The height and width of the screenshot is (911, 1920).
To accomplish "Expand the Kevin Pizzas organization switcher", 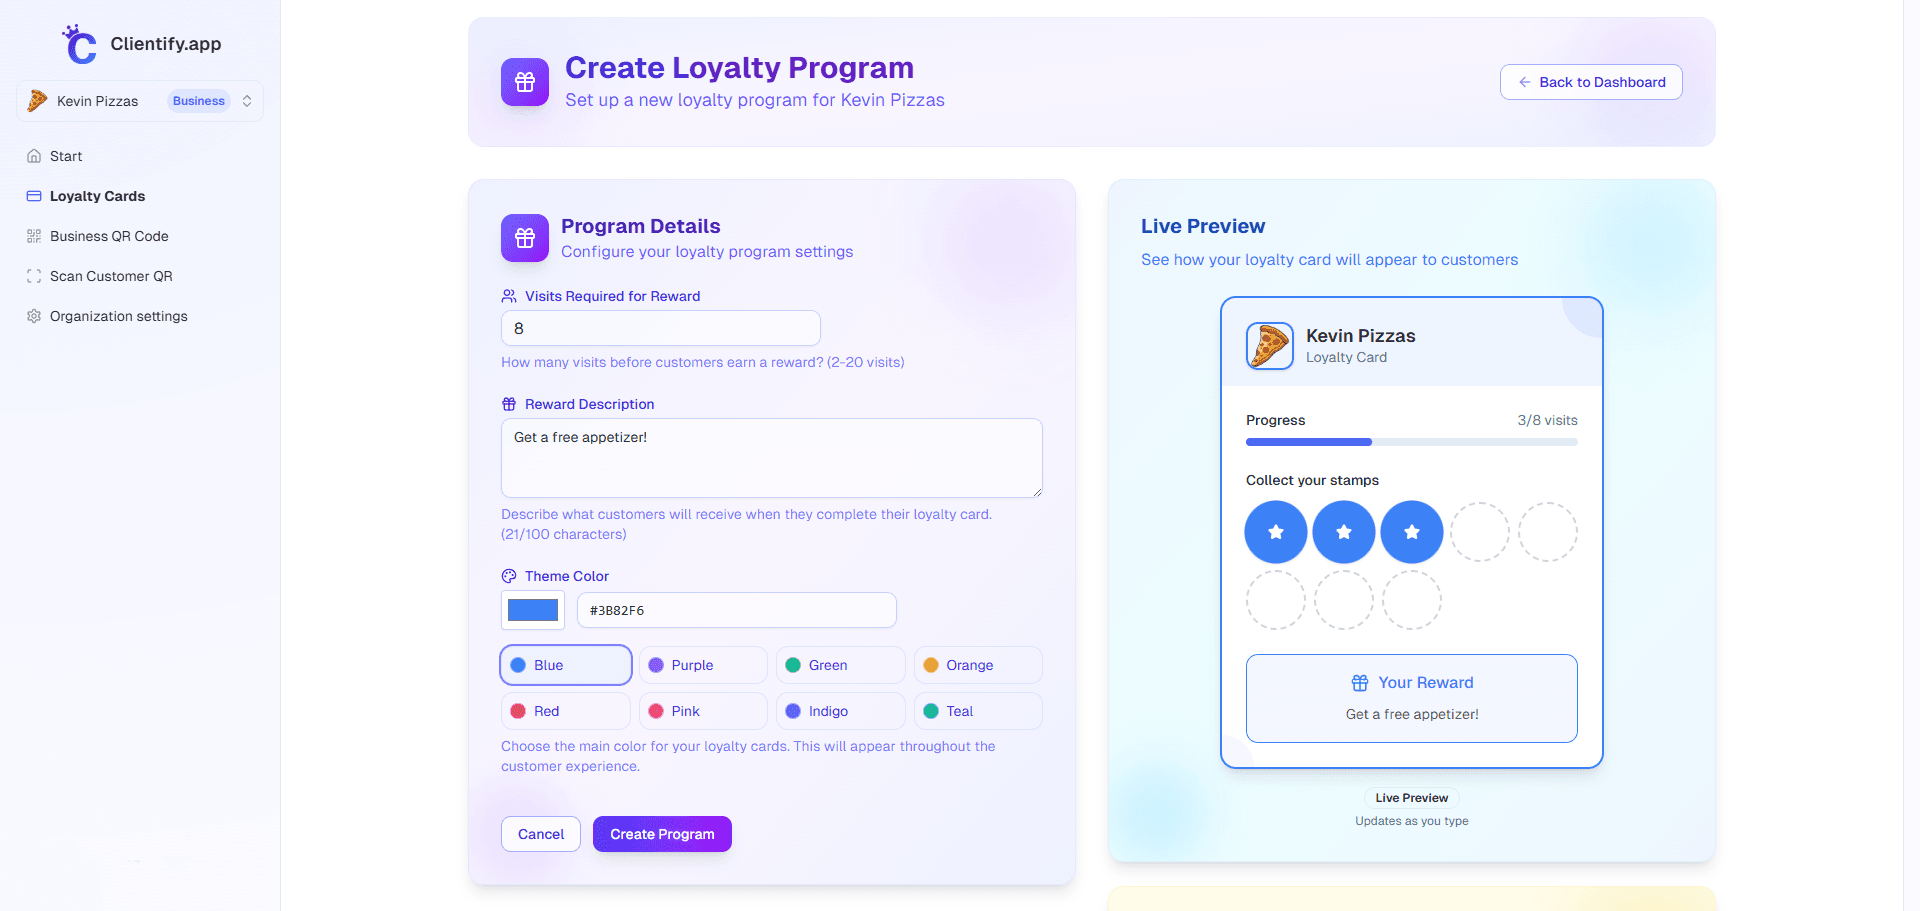I will tap(247, 101).
